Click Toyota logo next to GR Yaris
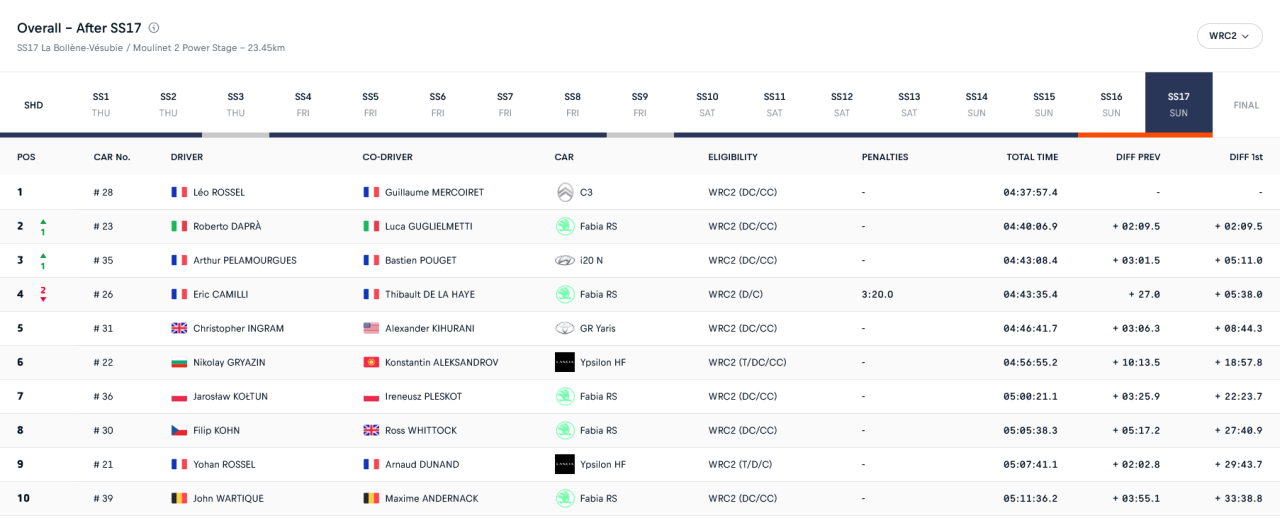The image size is (1280, 518). pos(565,328)
